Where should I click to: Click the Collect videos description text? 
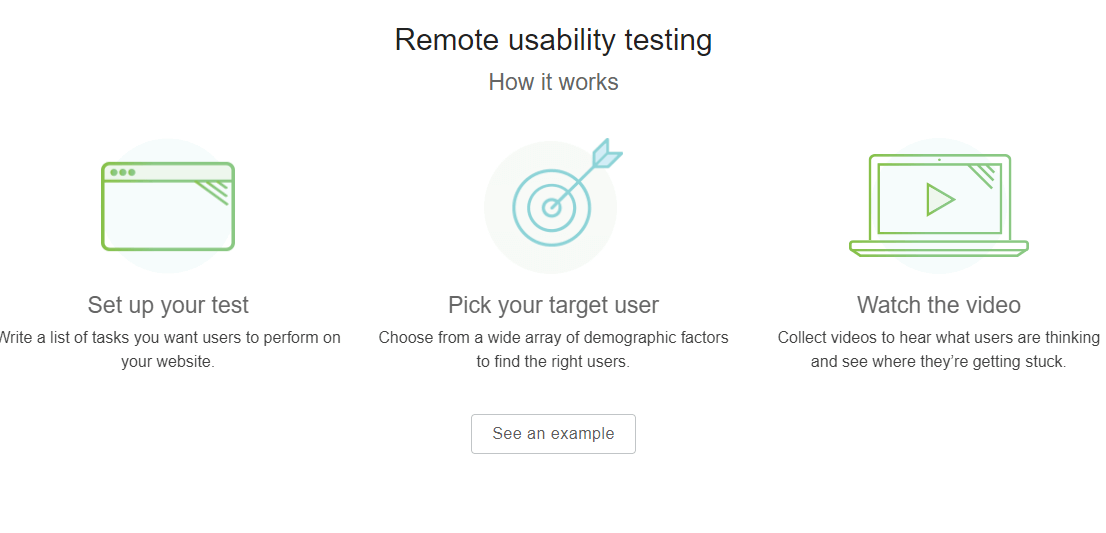coord(939,350)
